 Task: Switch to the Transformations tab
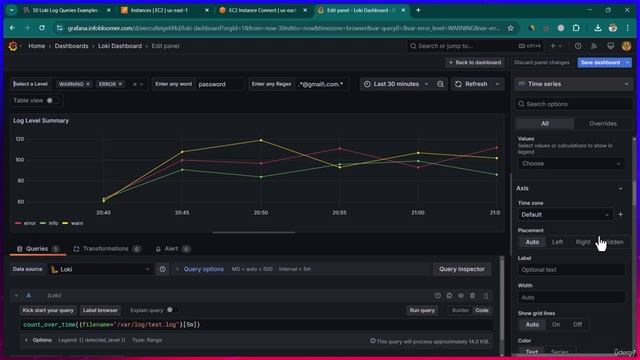pyautogui.click(x=107, y=249)
